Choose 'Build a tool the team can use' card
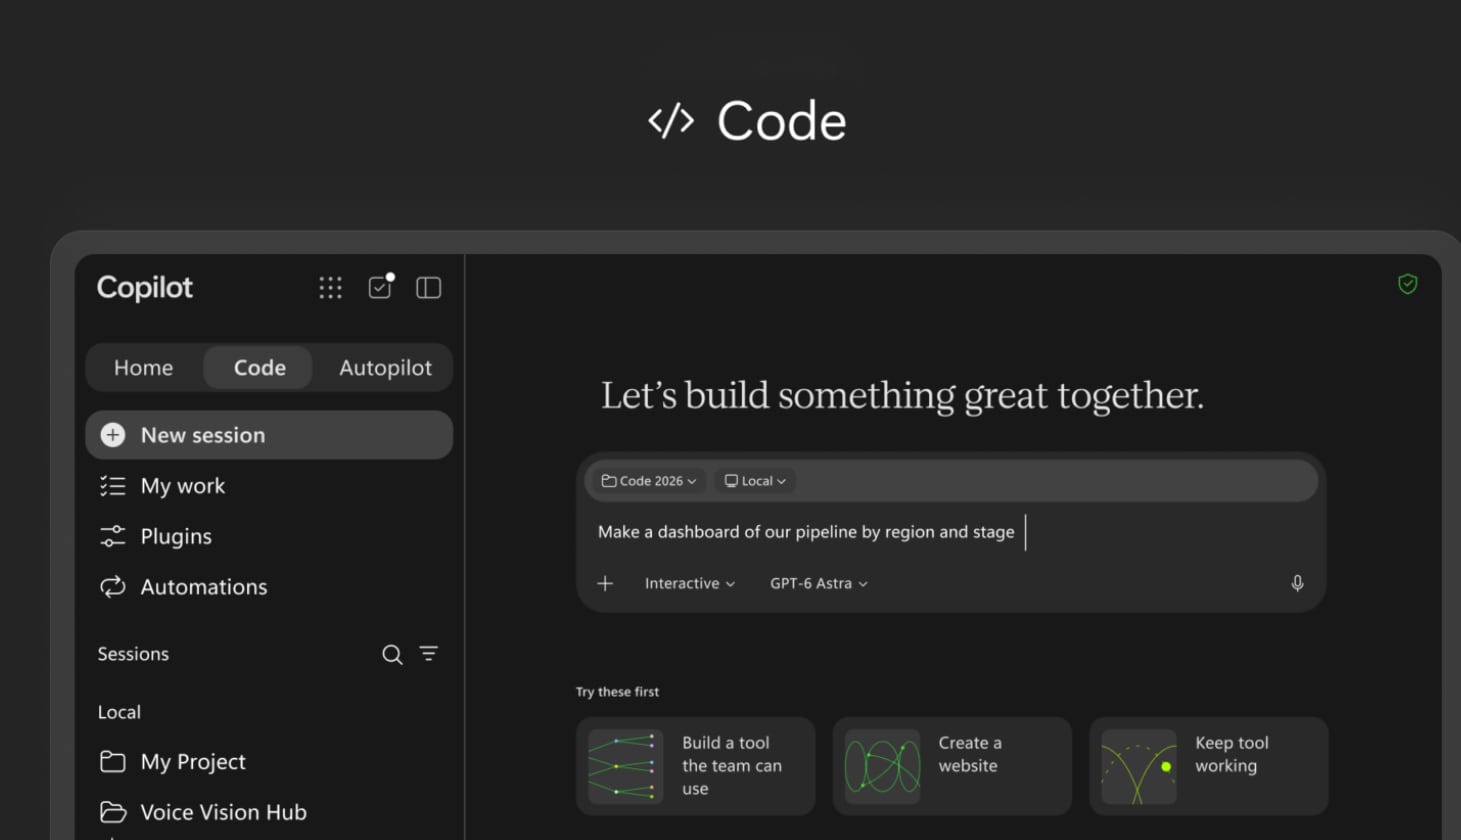This screenshot has width=1461, height=840. point(696,766)
